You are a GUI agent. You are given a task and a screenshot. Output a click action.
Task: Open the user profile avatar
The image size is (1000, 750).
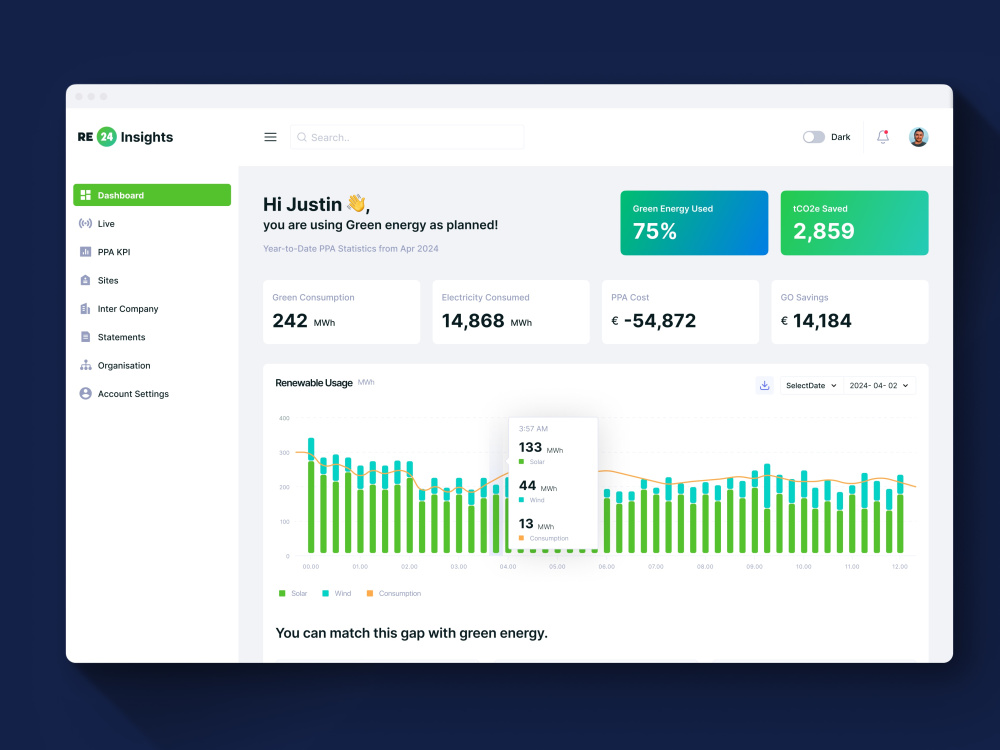918,136
